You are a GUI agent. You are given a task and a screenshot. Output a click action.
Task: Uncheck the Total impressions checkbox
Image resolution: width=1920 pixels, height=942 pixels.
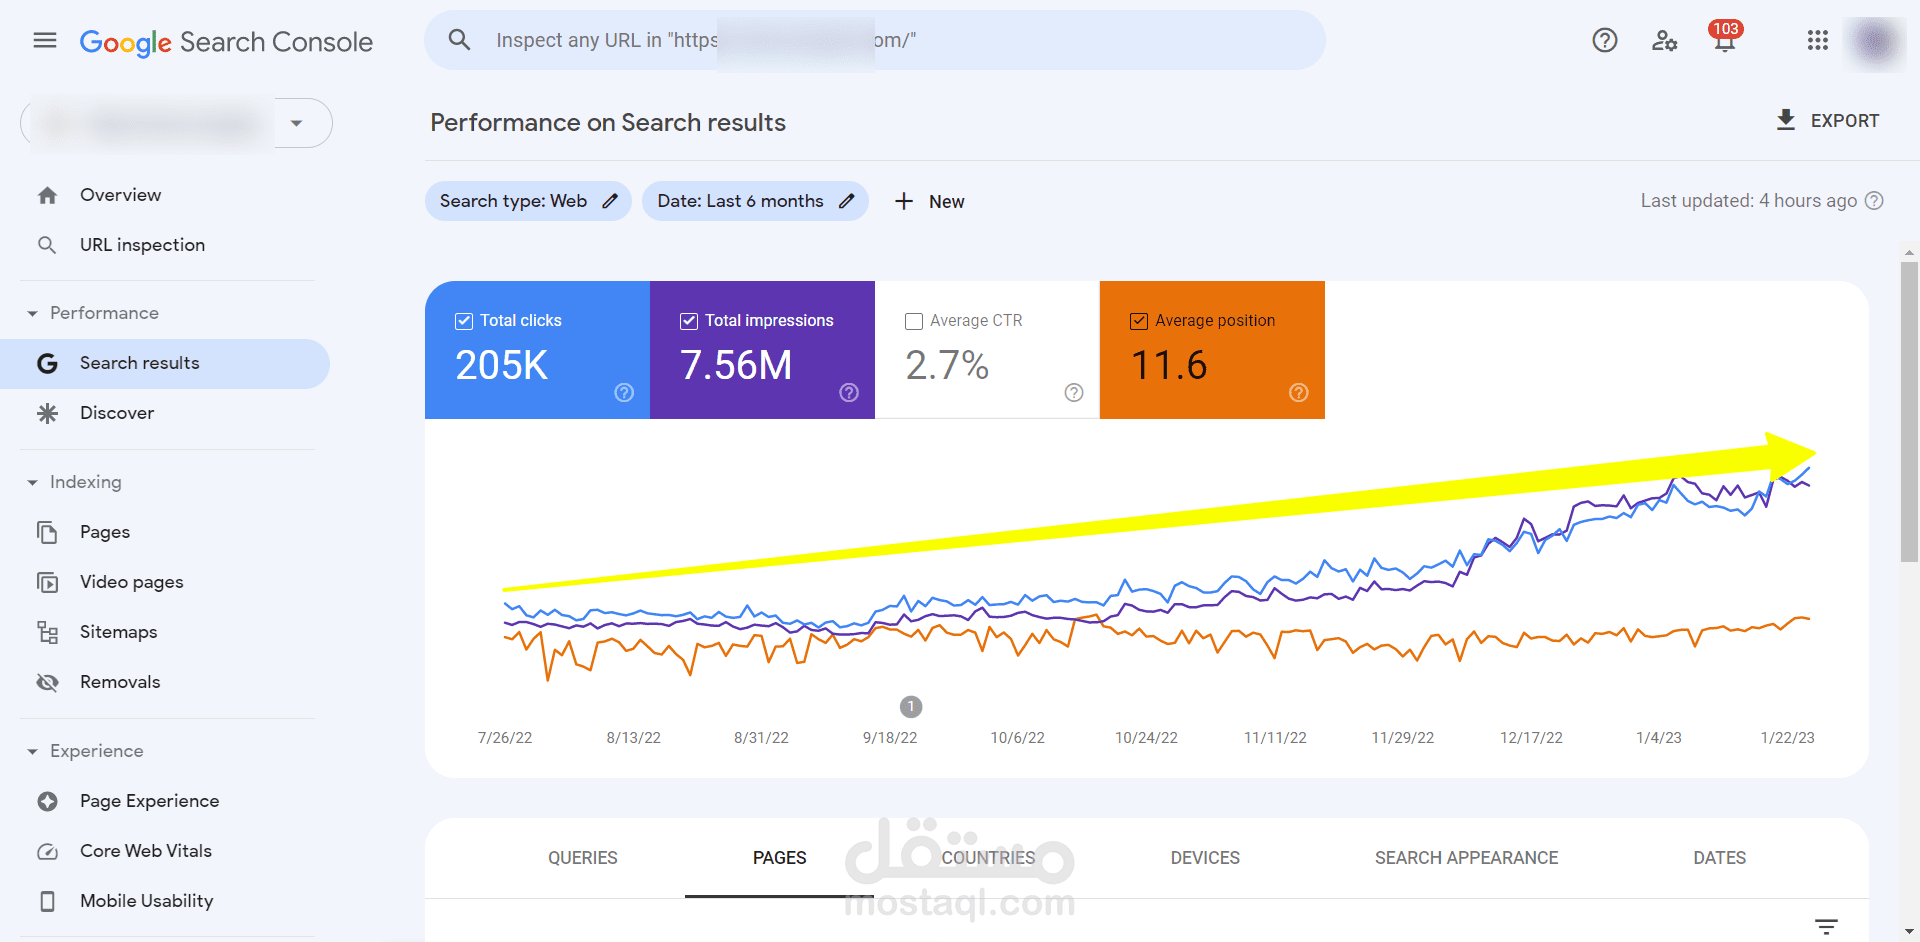(x=689, y=321)
